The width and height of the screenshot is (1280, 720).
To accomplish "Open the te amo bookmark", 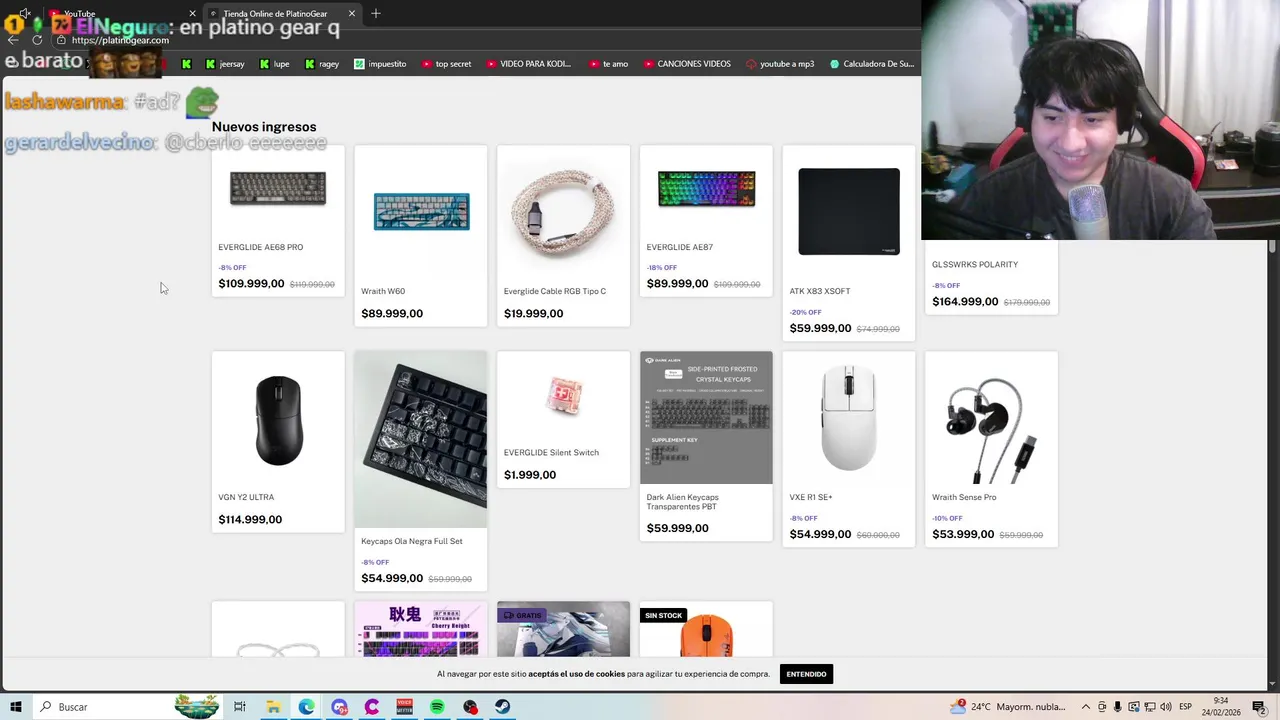I will 608,64.
